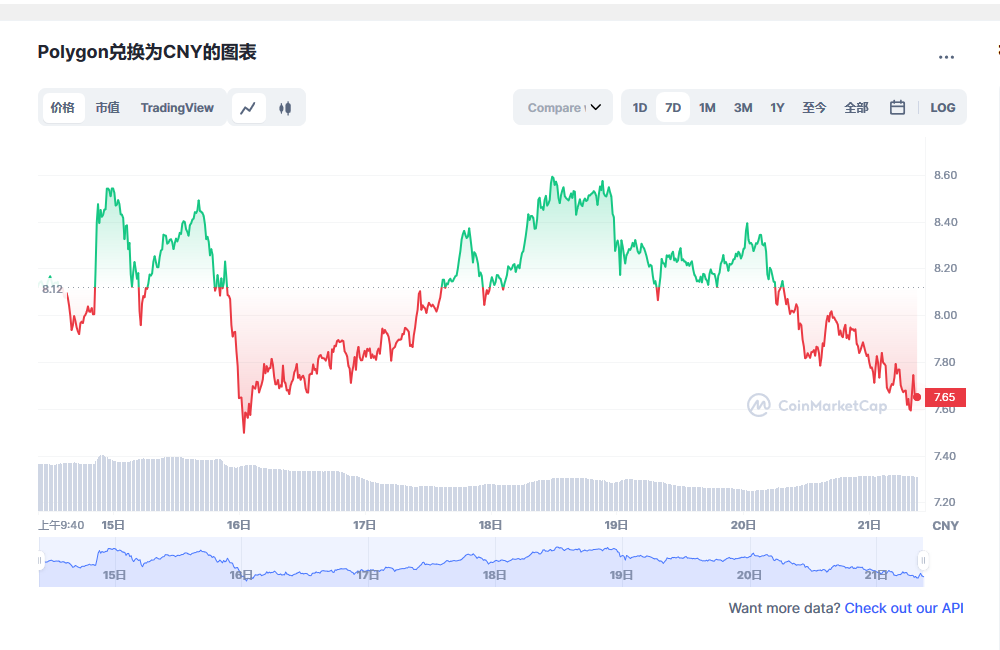Switch to line chart view icon
Screen dimensions: 1000x650
(249, 108)
